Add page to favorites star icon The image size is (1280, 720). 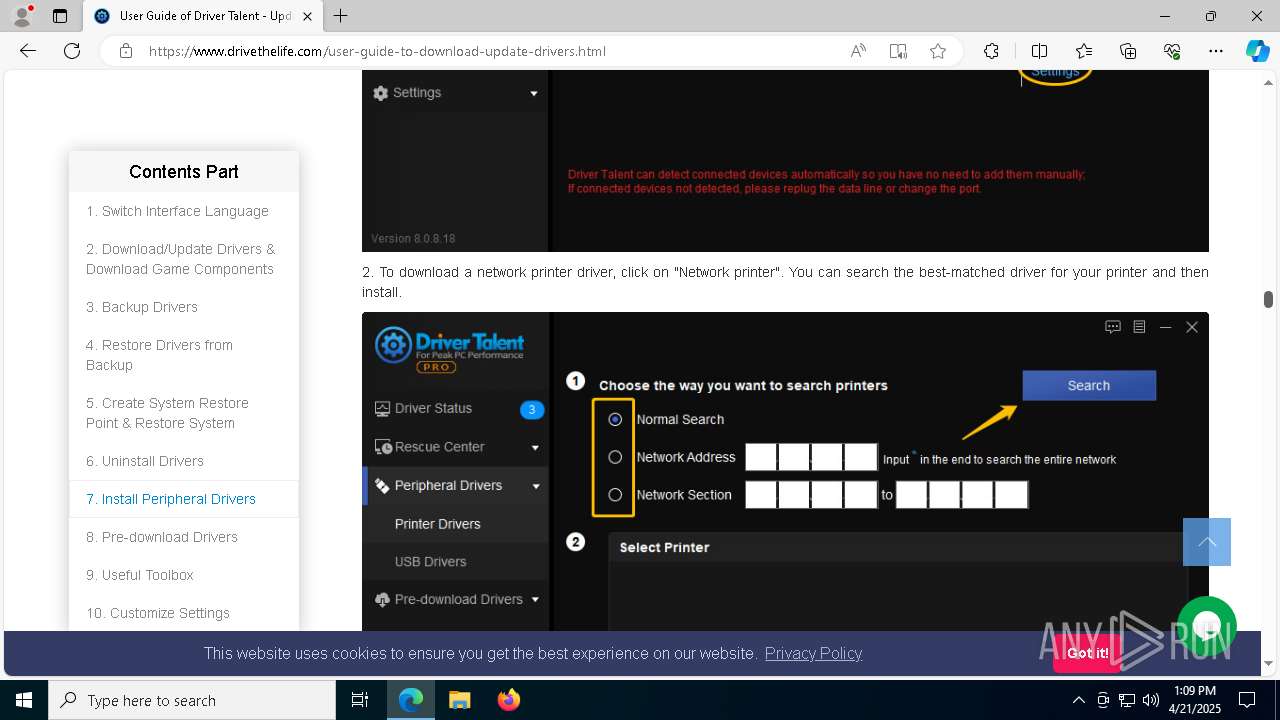938,51
